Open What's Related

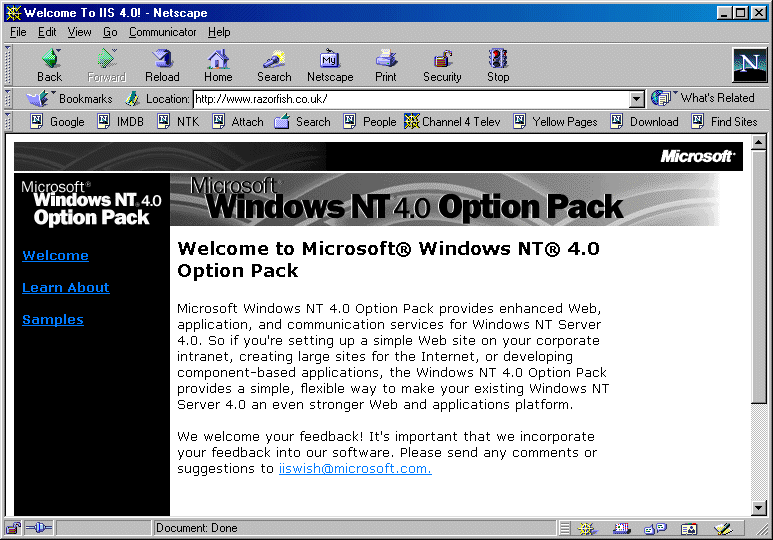(x=703, y=98)
